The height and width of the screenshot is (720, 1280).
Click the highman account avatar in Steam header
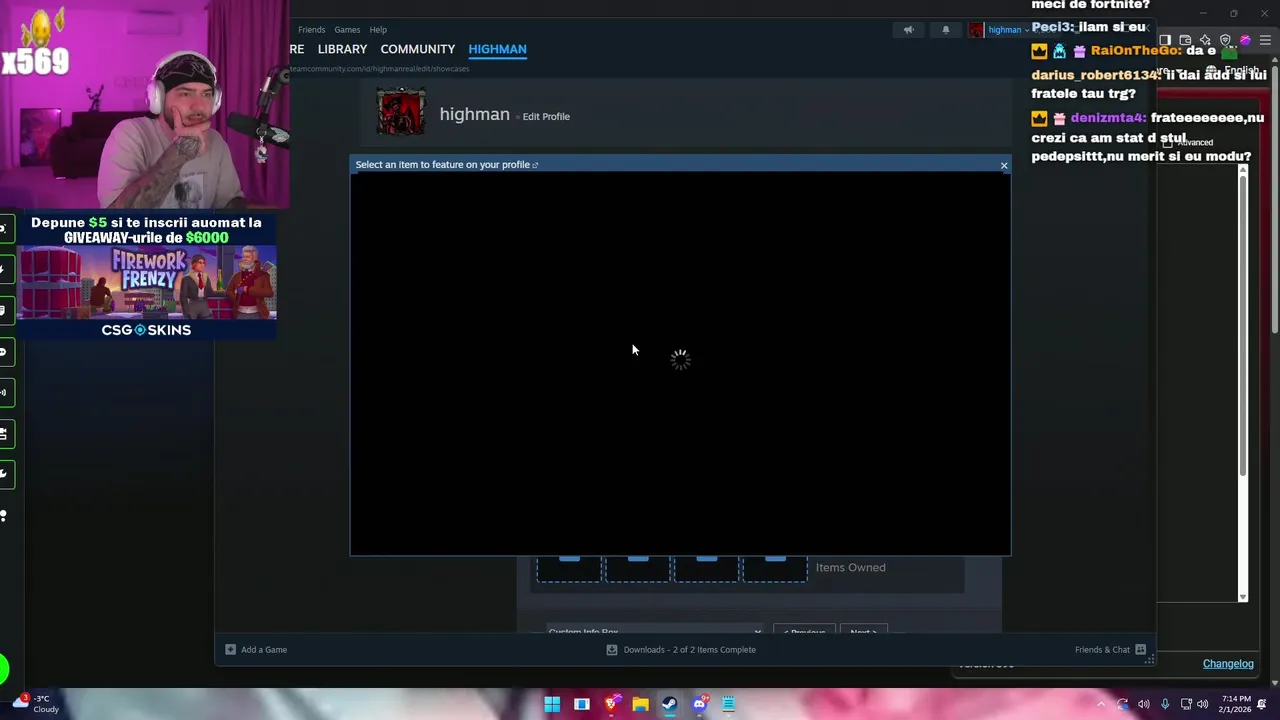pyautogui.click(x=976, y=30)
